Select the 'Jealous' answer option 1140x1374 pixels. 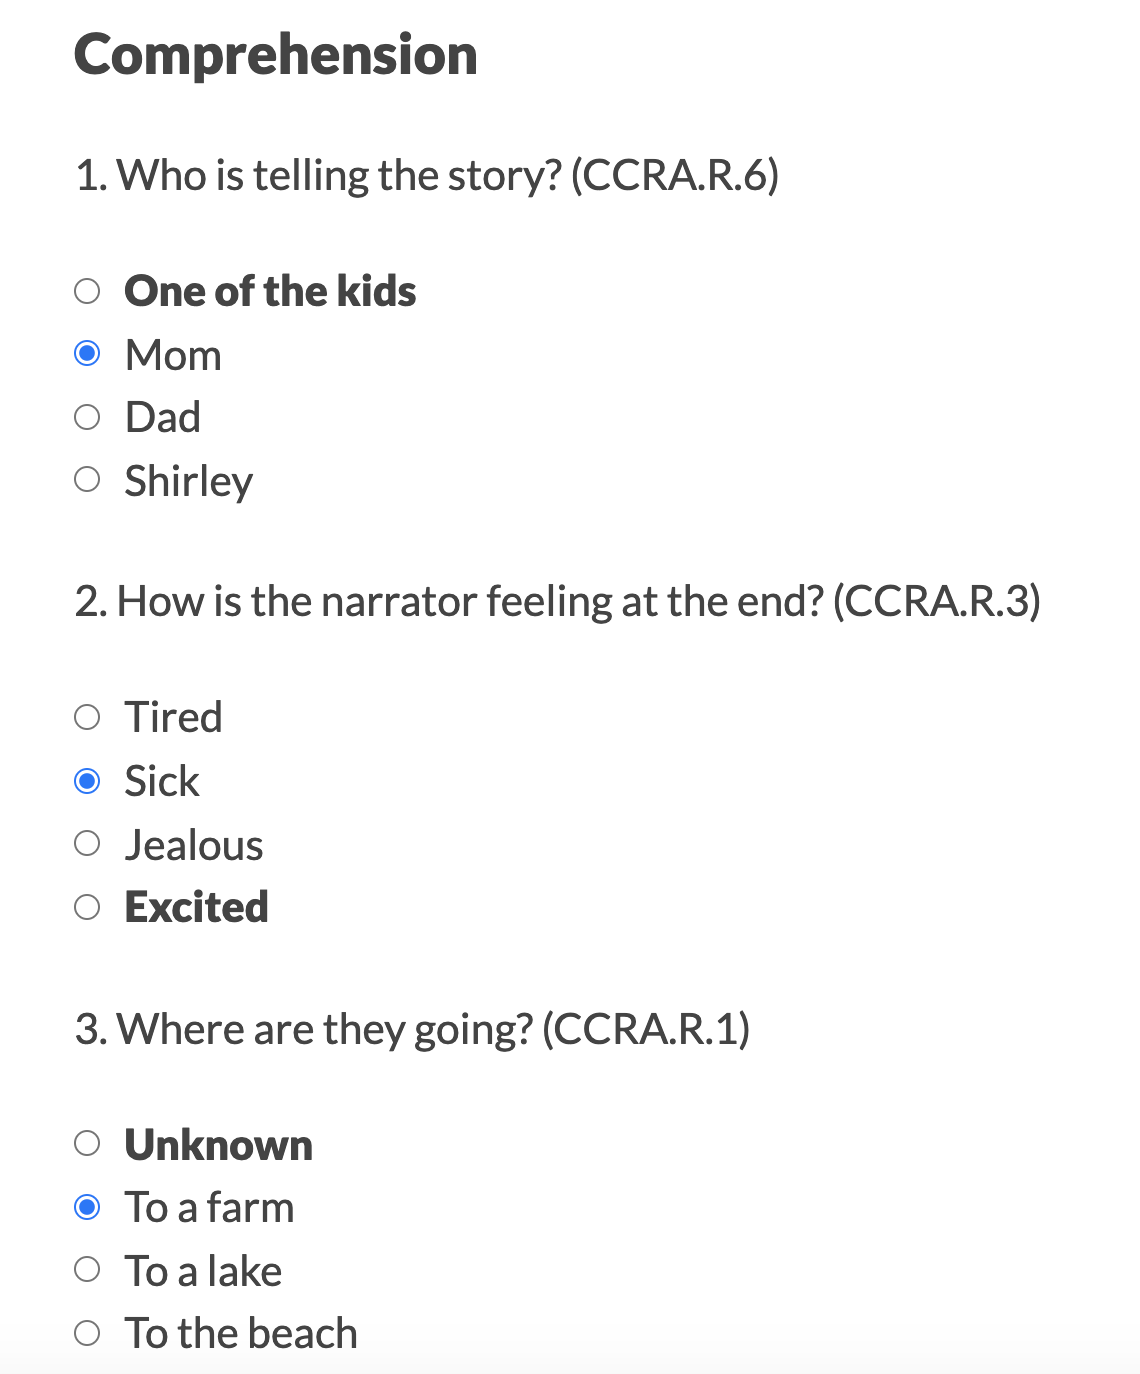(x=88, y=844)
